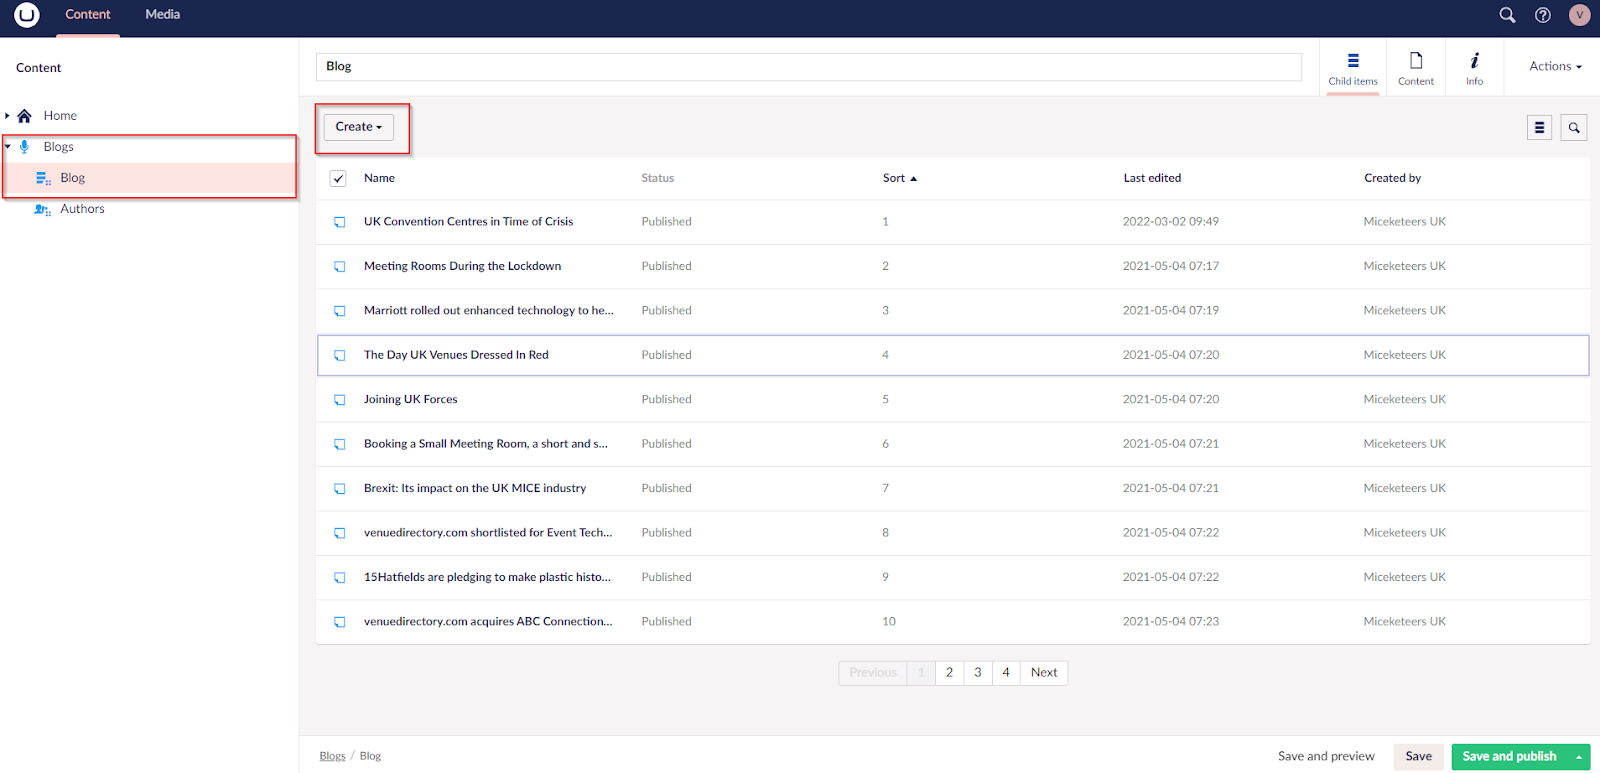Switch to the Media section tab
Viewport: 1600px width, 773px height.
163,15
